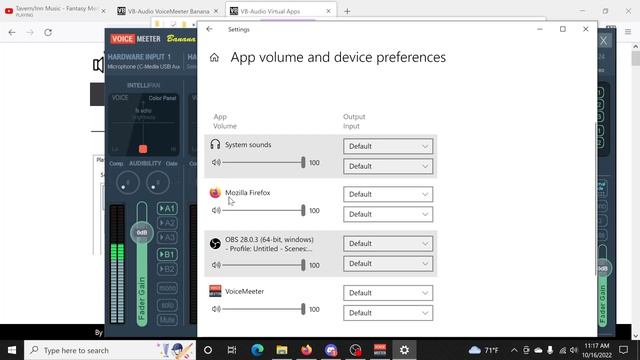Open VoiceMeeter Input device dropdown
The width and height of the screenshot is (640, 360).
tap(388, 313)
